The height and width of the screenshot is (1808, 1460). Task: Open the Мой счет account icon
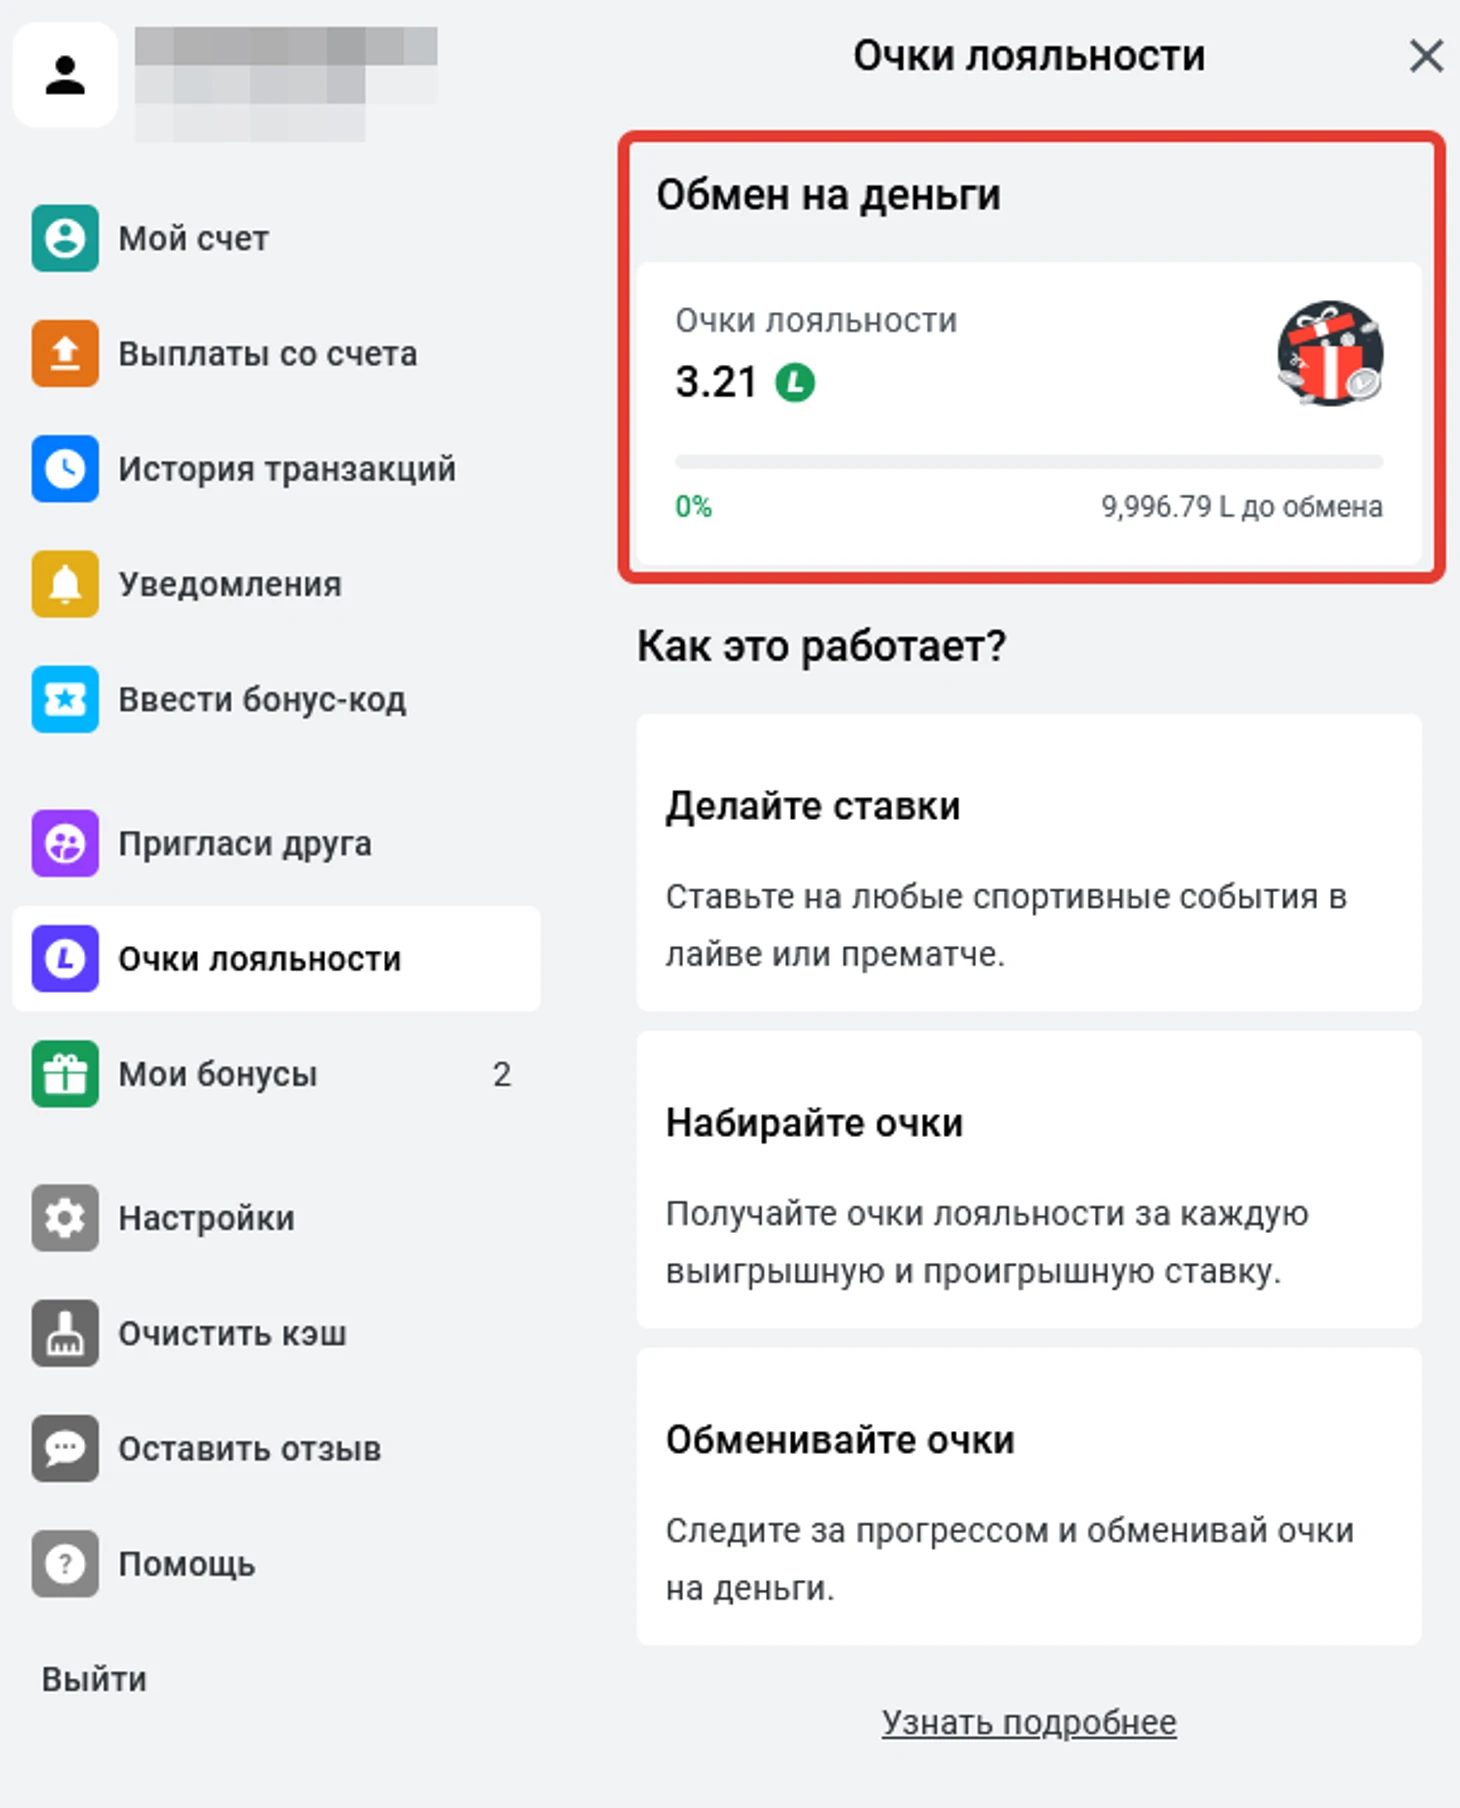[65, 239]
